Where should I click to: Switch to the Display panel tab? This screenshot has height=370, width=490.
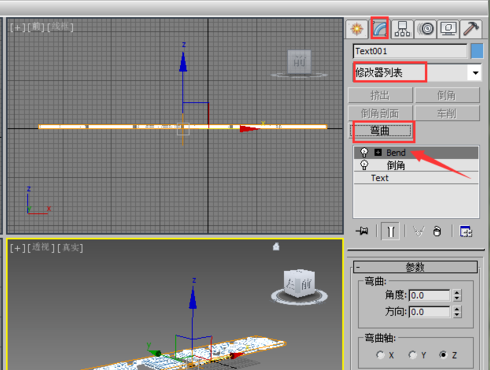(x=448, y=29)
